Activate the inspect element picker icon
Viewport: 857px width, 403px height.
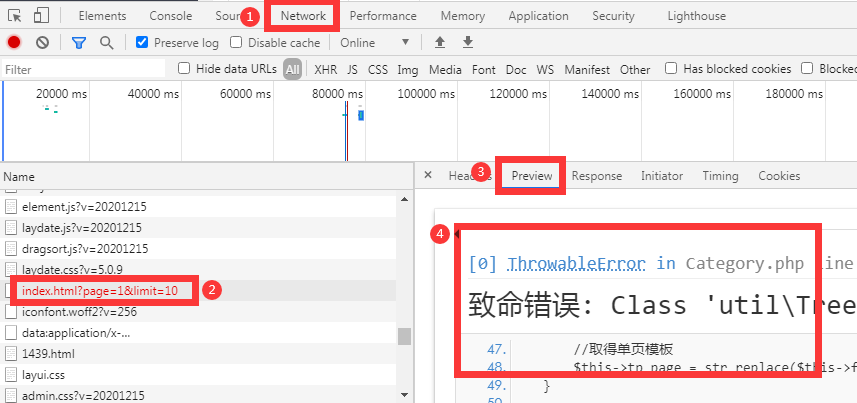15,16
